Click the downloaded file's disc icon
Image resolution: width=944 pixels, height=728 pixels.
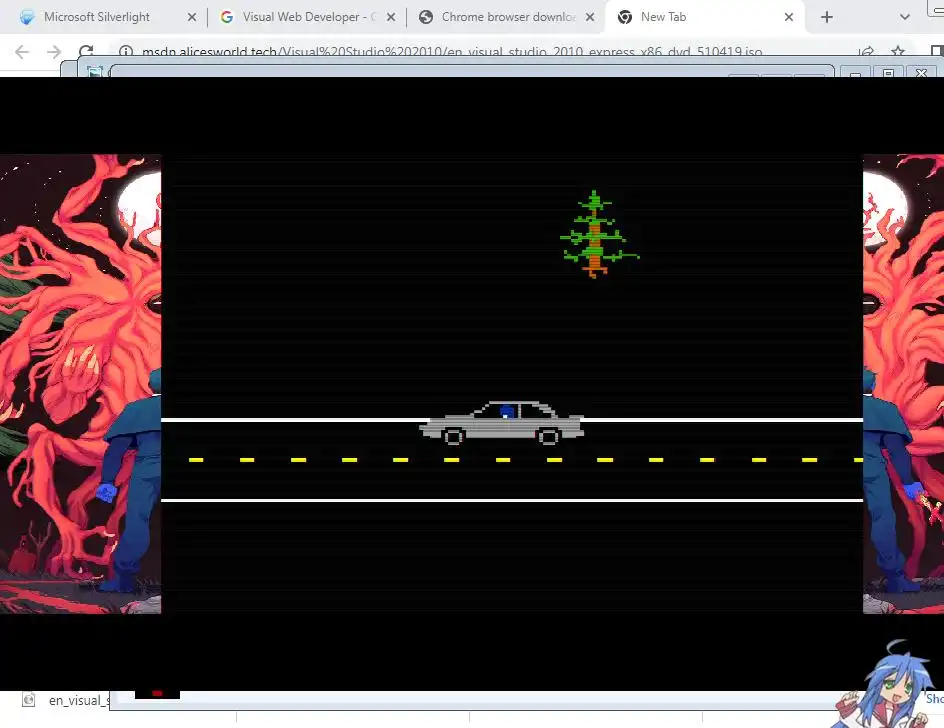(x=28, y=700)
